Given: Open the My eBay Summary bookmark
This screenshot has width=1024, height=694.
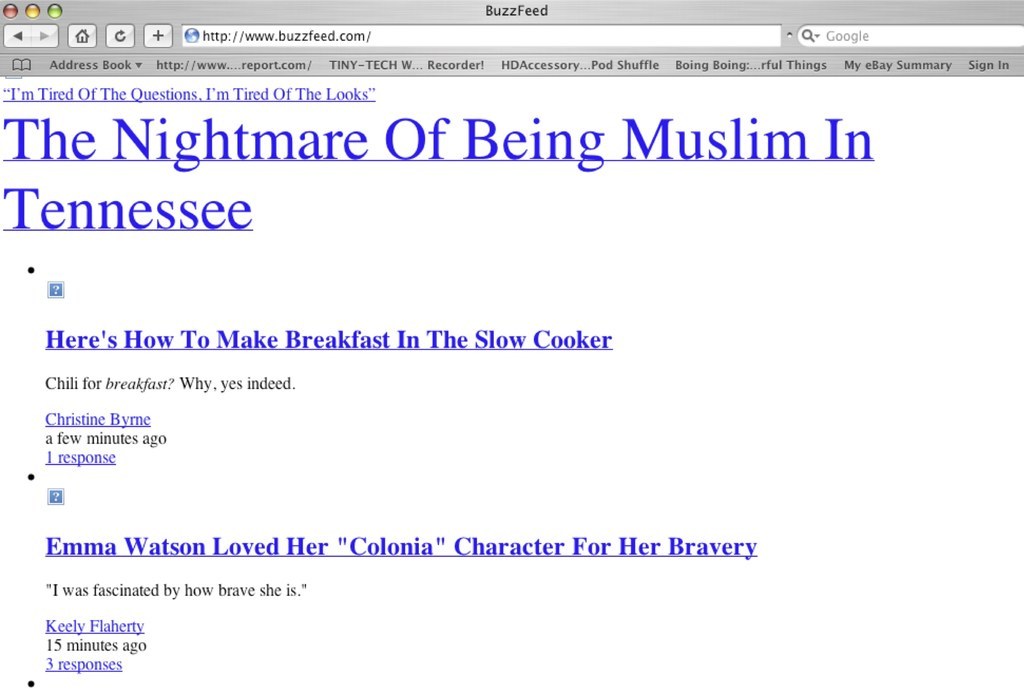Looking at the screenshot, I should (897, 65).
